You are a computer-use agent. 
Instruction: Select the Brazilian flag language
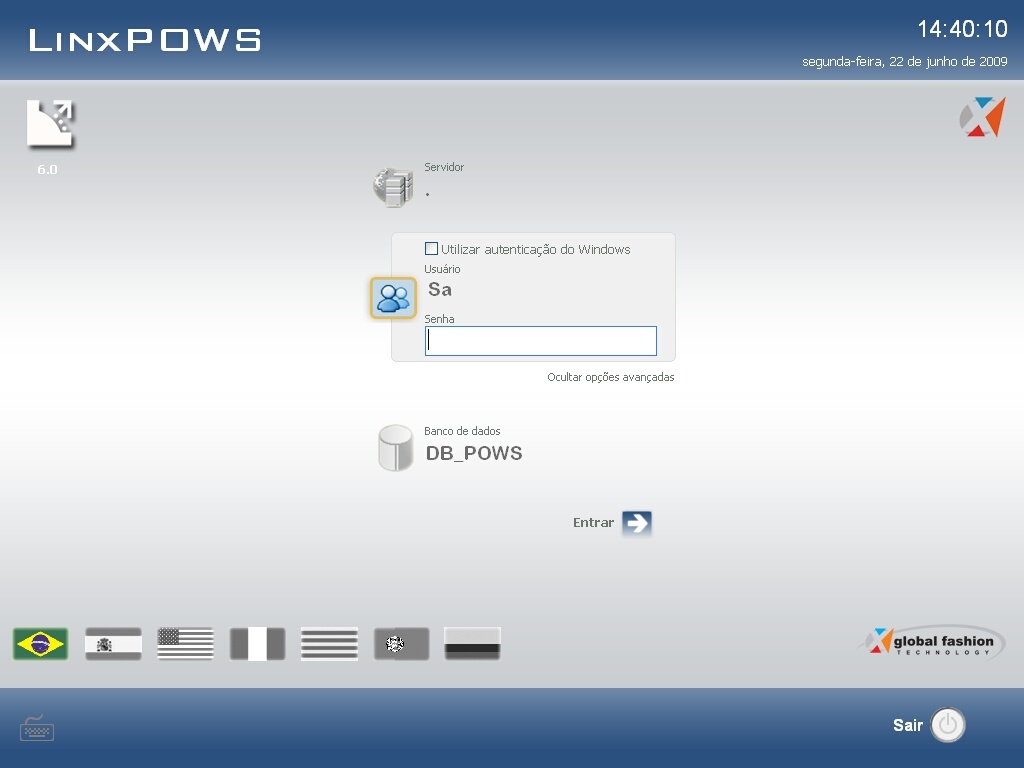coord(40,644)
